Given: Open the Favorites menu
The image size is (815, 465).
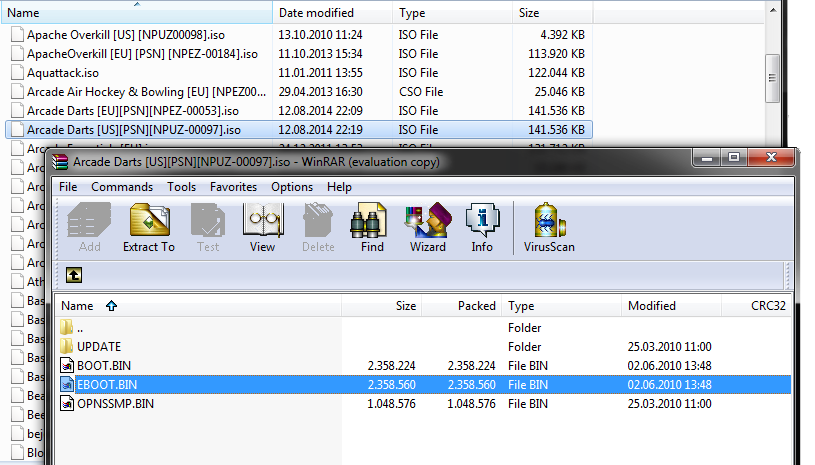Looking at the screenshot, I should (x=233, y=187).
